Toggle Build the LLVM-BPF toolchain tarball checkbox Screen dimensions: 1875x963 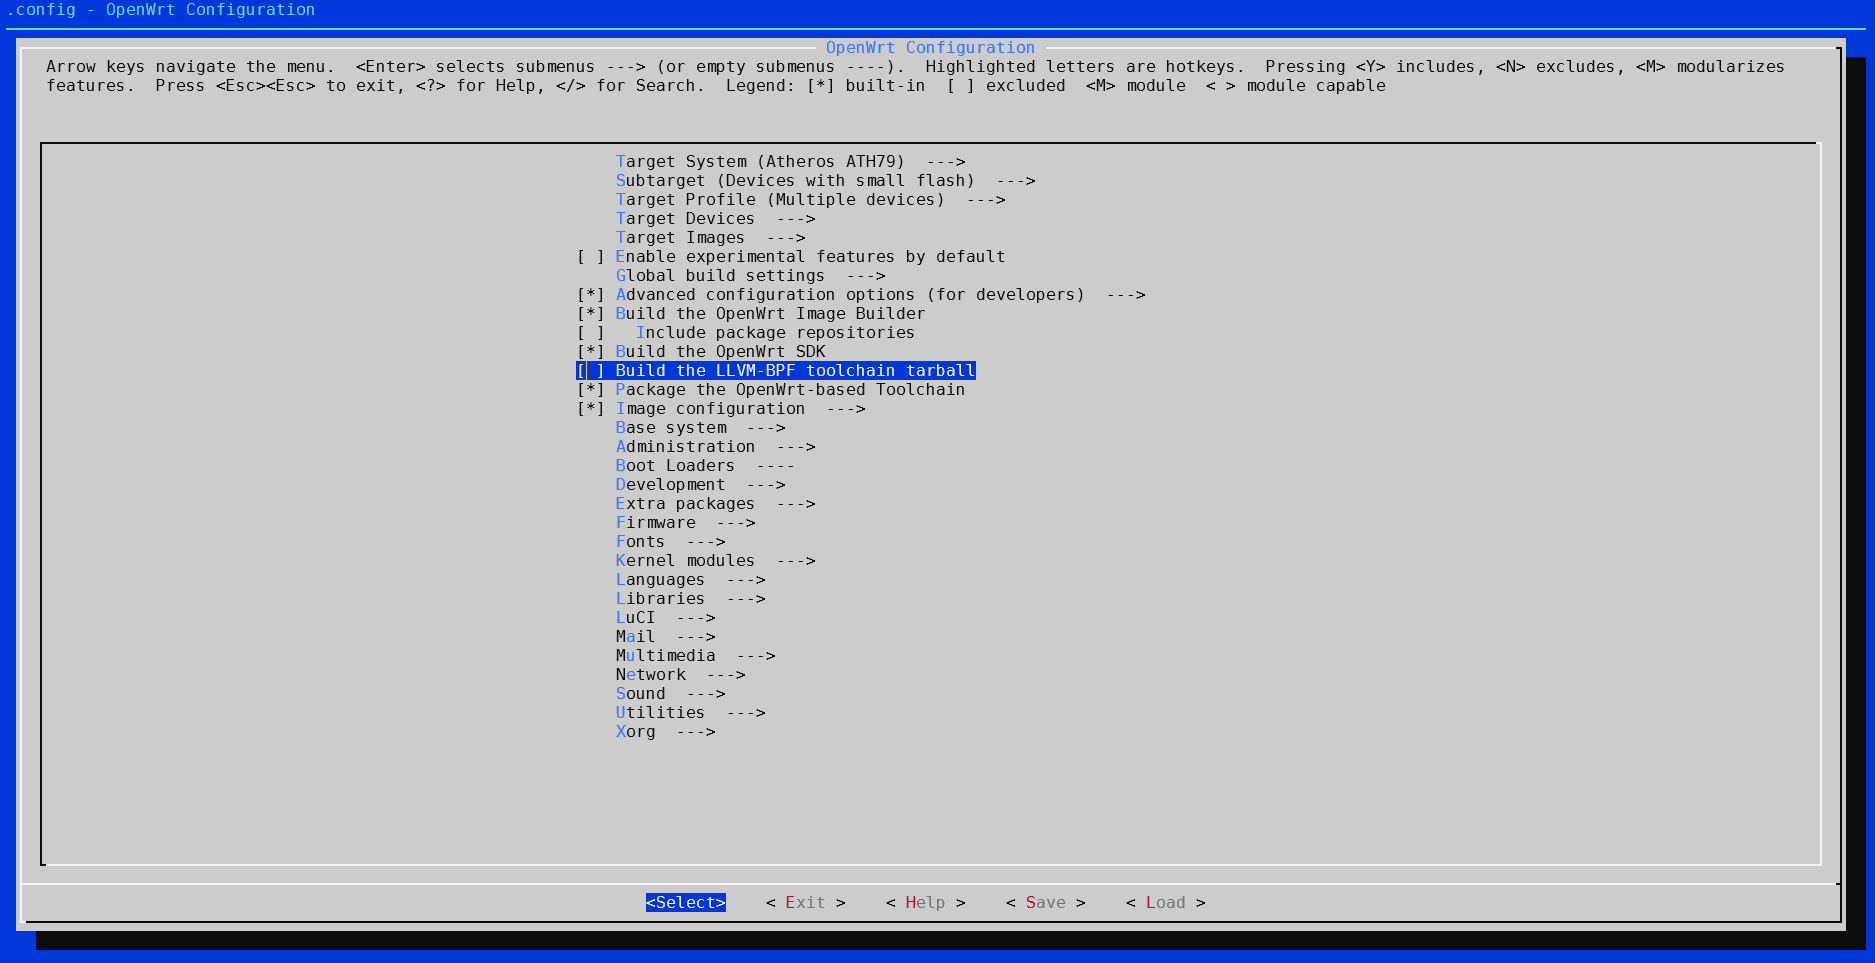click(x=590, y=371)
